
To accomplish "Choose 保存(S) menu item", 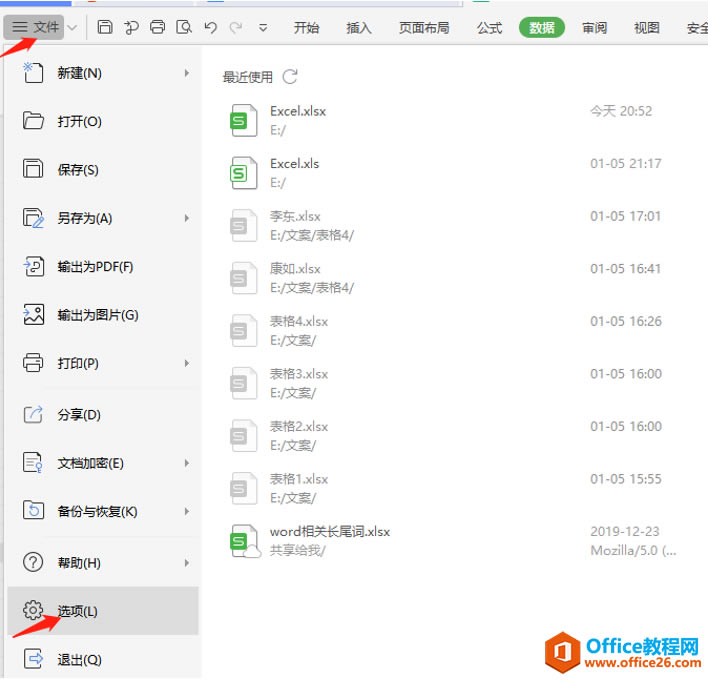I will tap(103, 170).
